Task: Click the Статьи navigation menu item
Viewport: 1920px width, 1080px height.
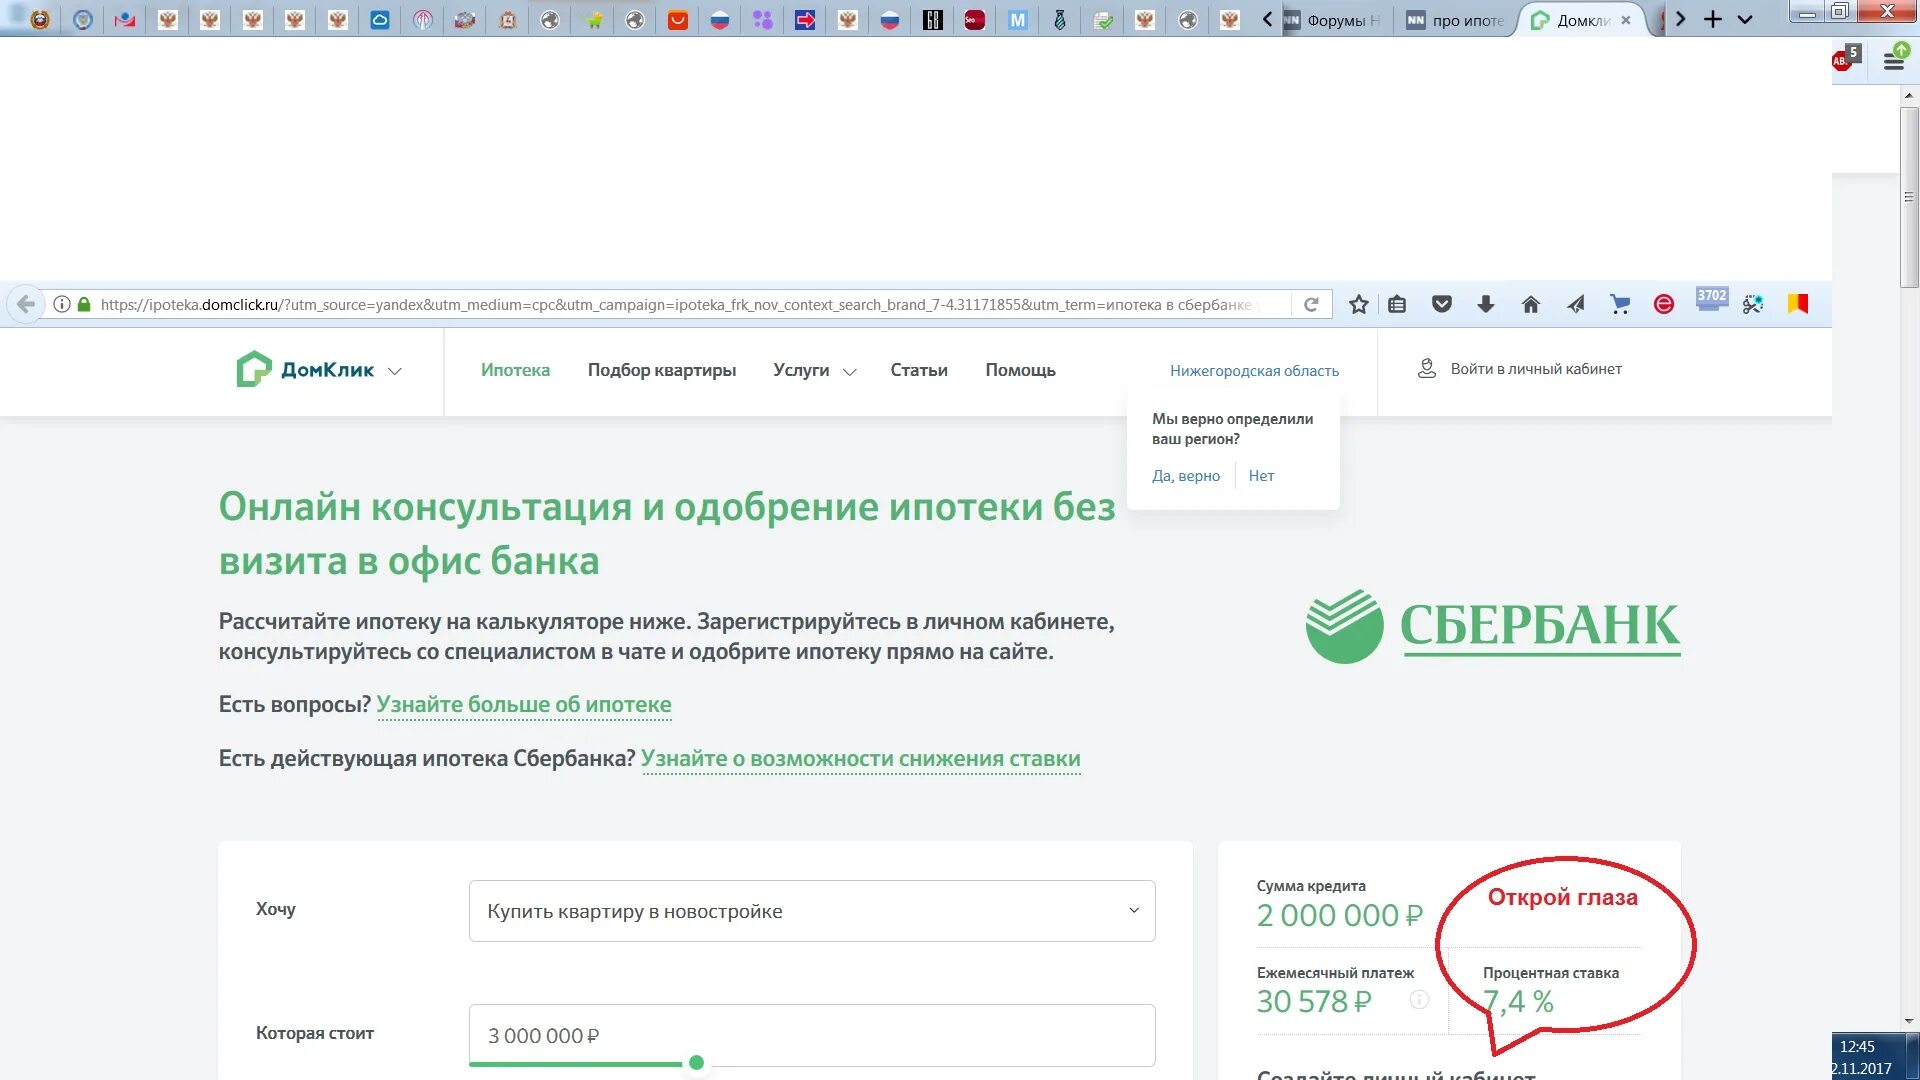Action: point(919,371)
